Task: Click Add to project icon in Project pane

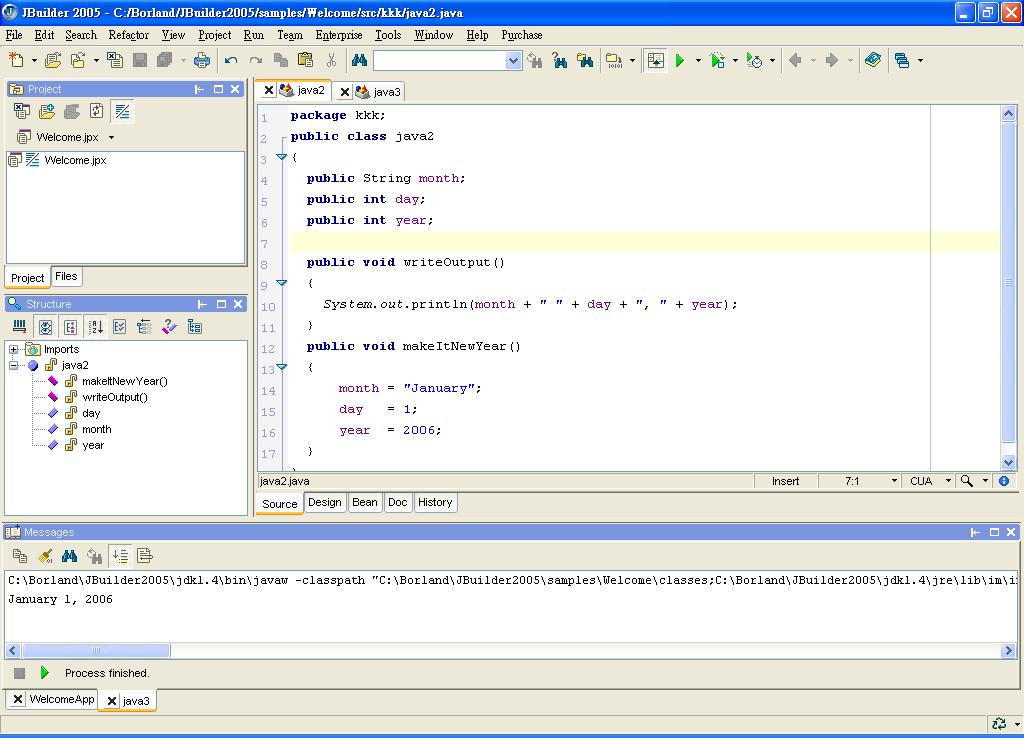Action: click(47, 112)
